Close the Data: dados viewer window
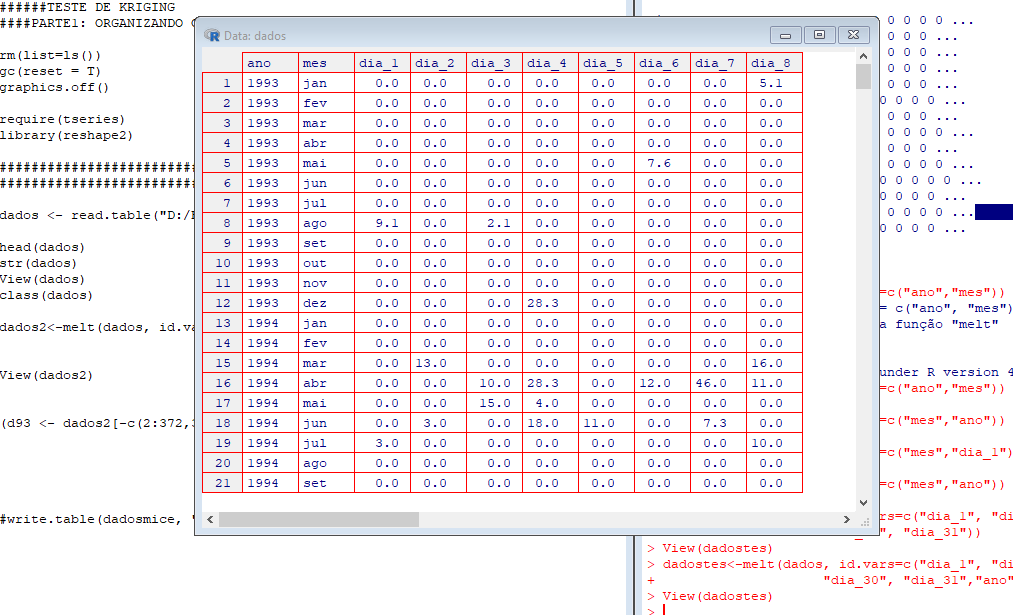 pos(853,35)
